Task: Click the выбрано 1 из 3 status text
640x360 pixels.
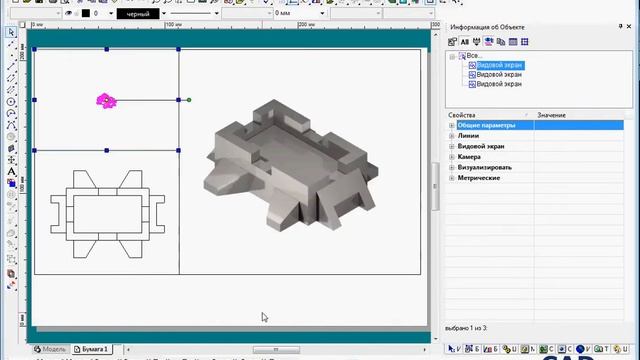Action: (x=466, y=328)
